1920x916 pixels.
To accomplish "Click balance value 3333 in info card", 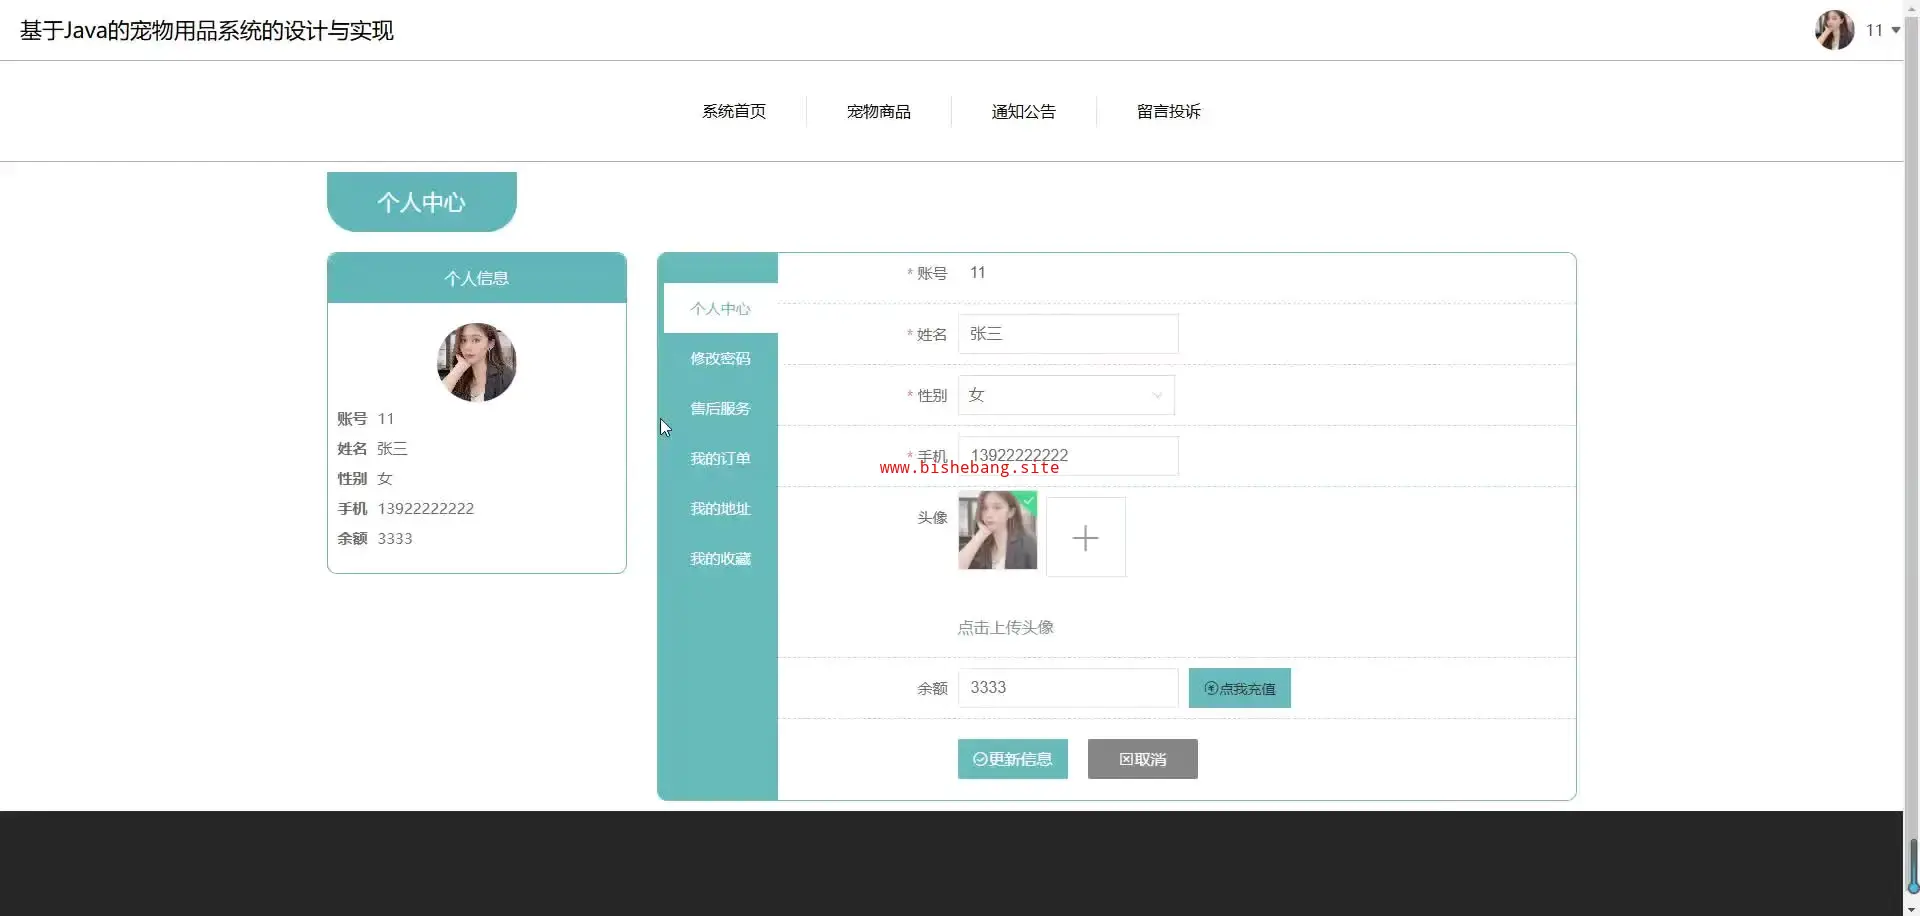I will (395, 538).
